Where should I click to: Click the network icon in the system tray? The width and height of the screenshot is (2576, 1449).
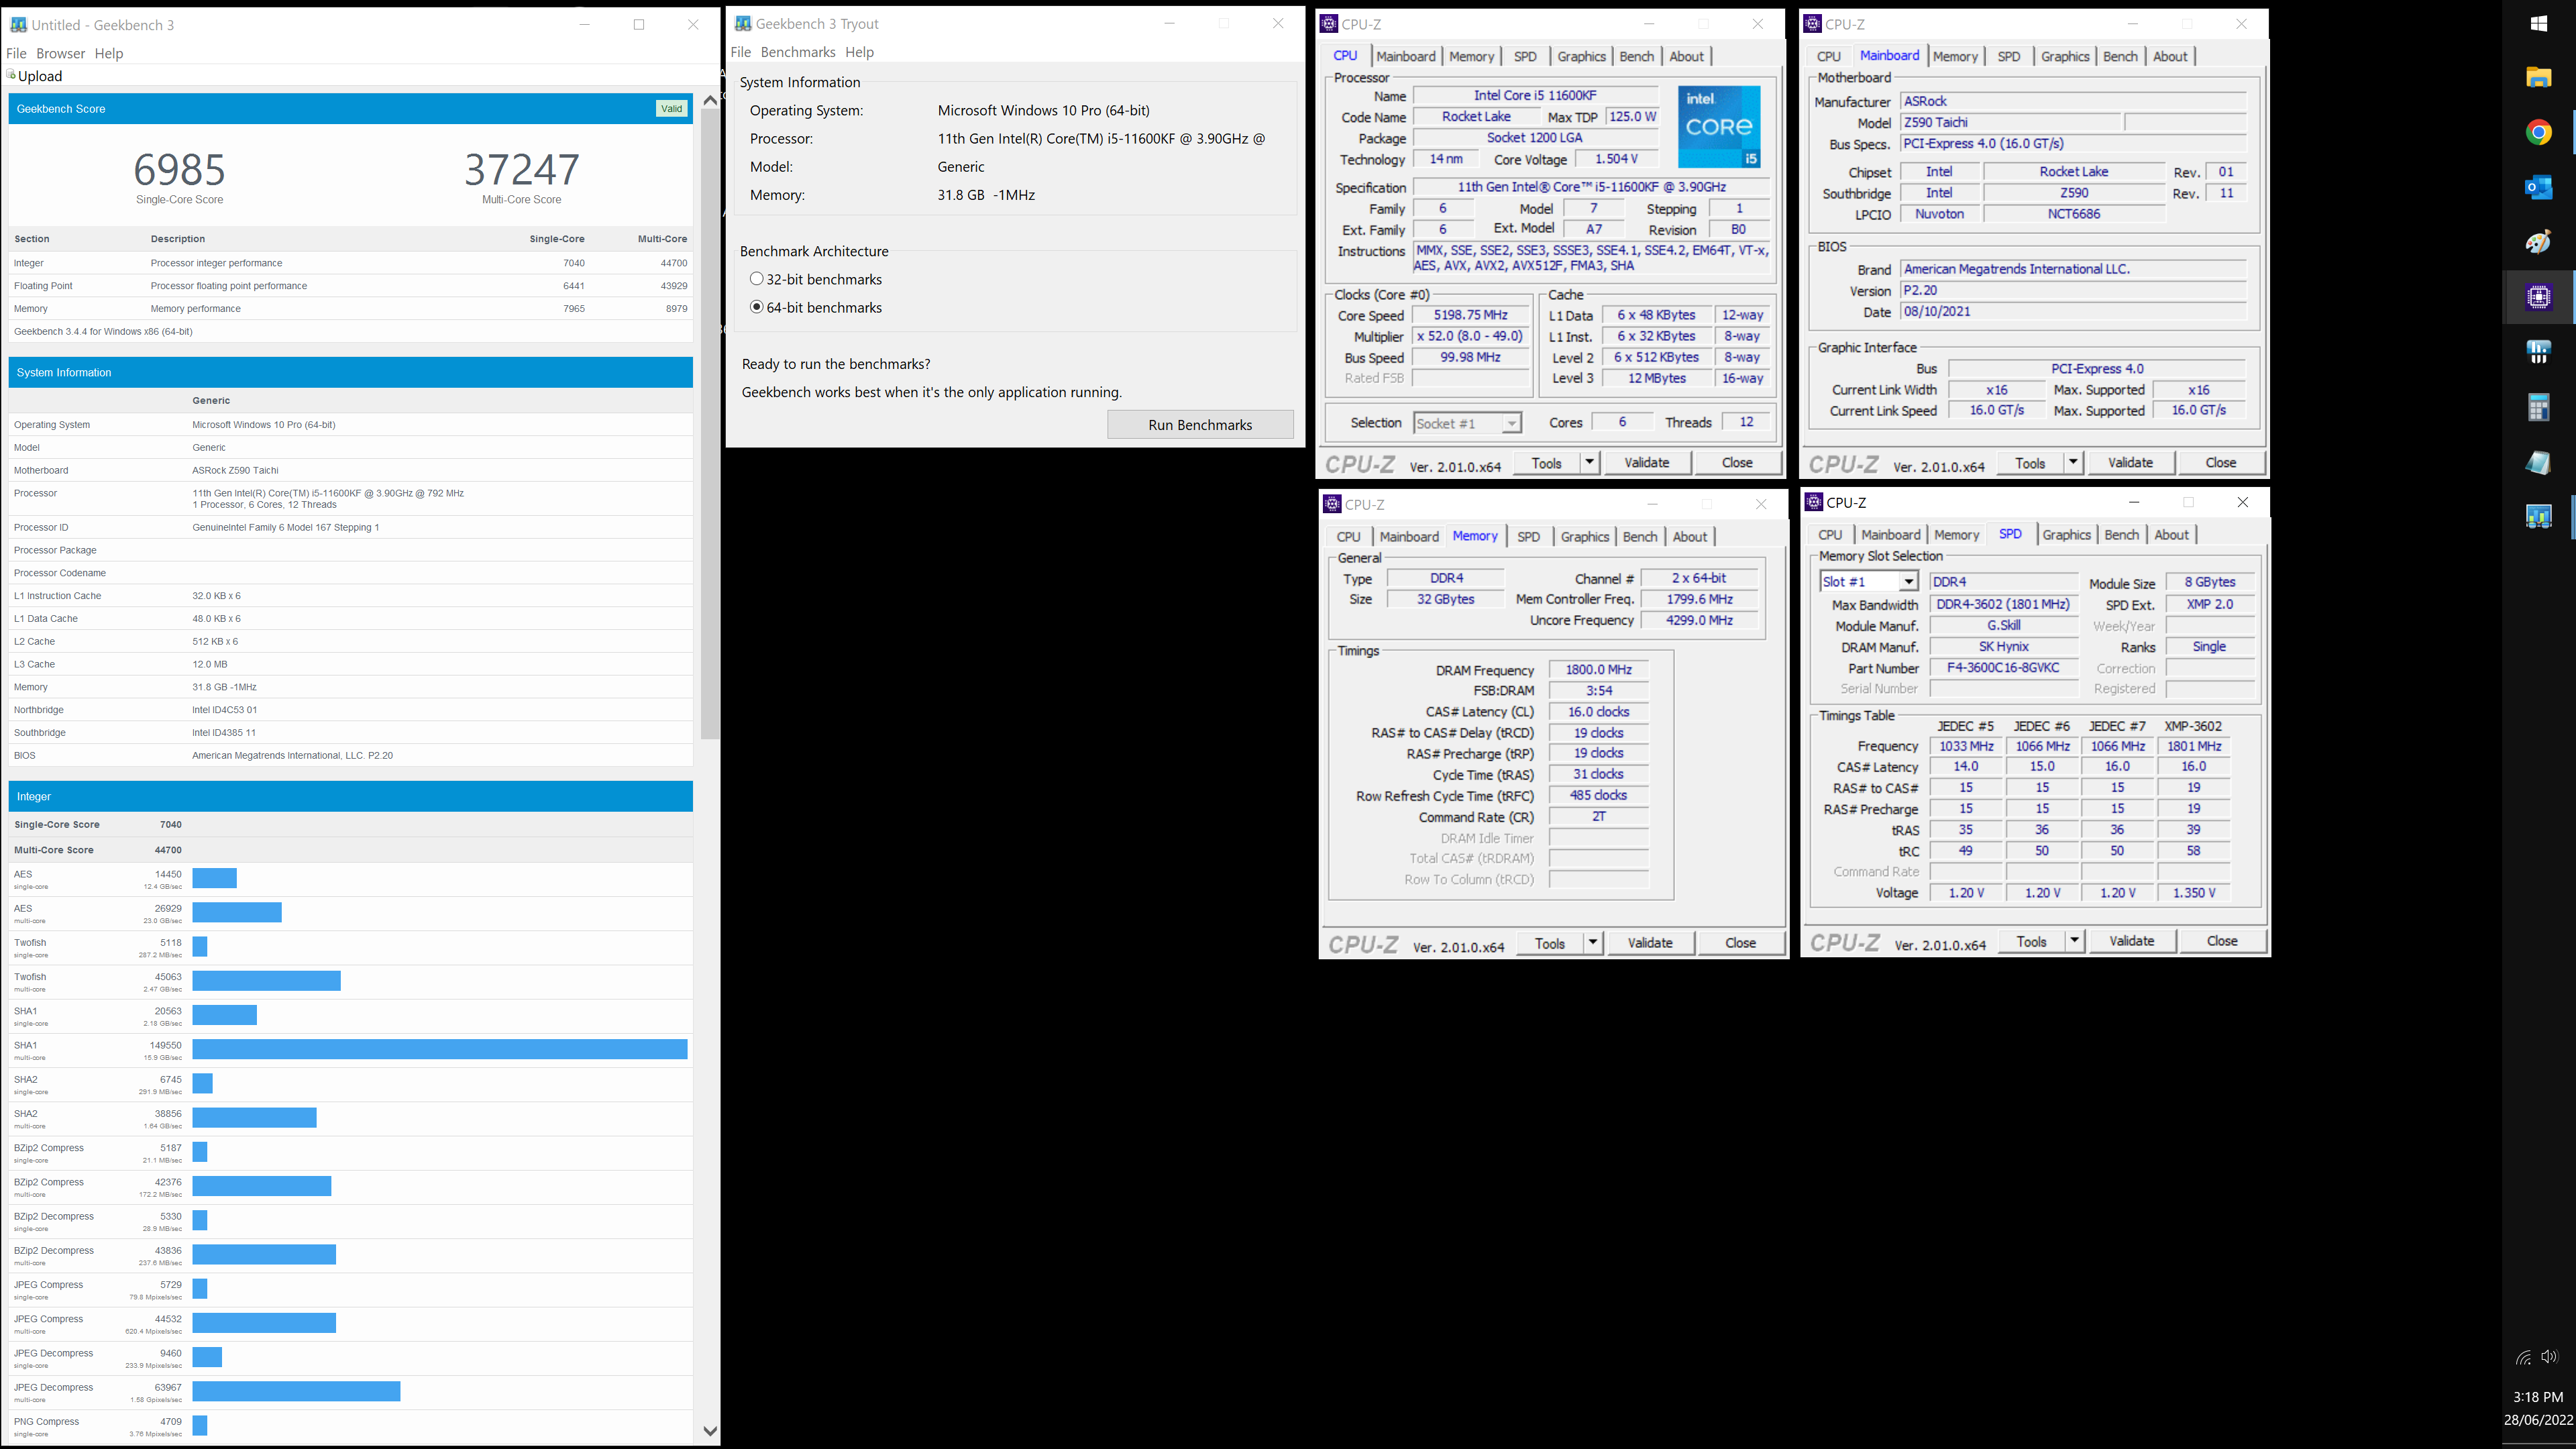2523,1357
